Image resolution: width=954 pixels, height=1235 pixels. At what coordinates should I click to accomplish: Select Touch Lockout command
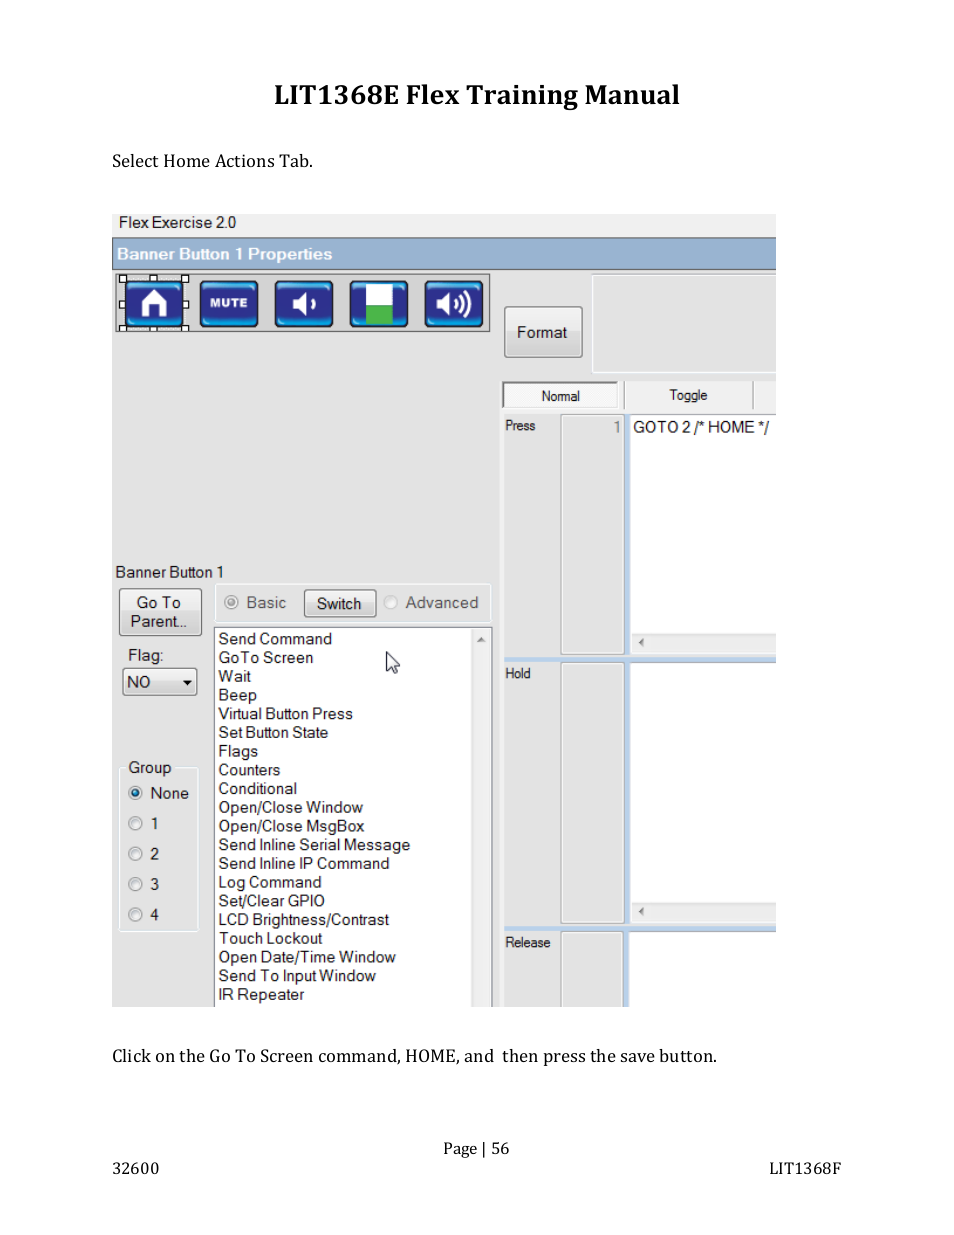271,938
